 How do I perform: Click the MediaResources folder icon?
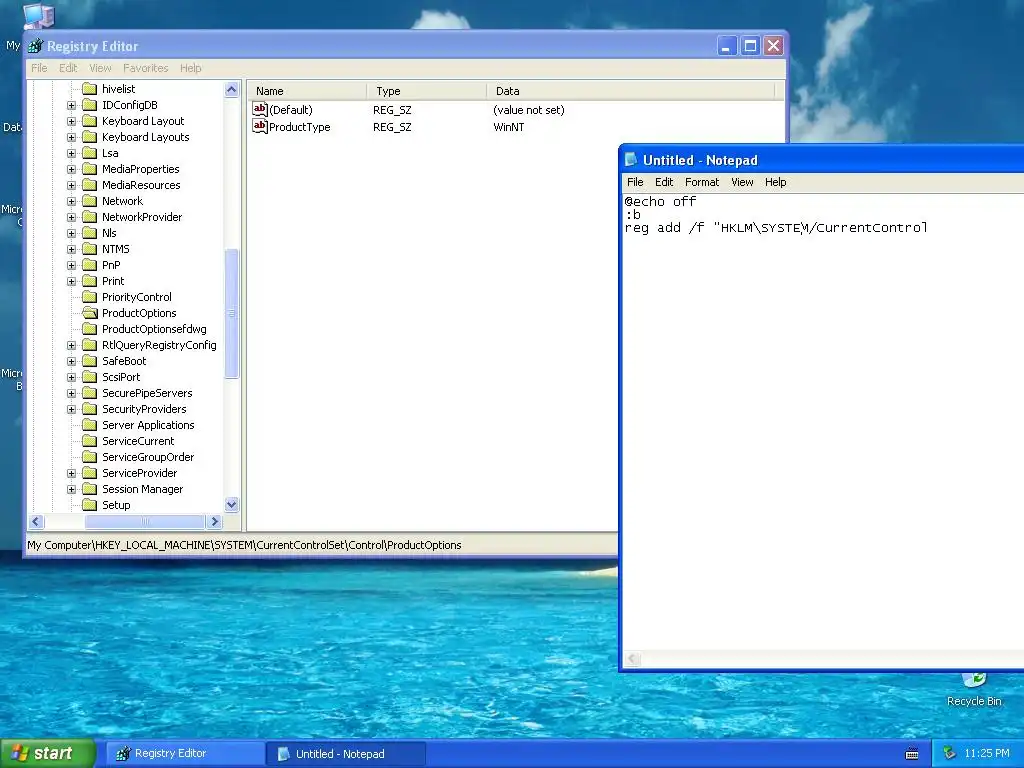click(x=89, y=185)
